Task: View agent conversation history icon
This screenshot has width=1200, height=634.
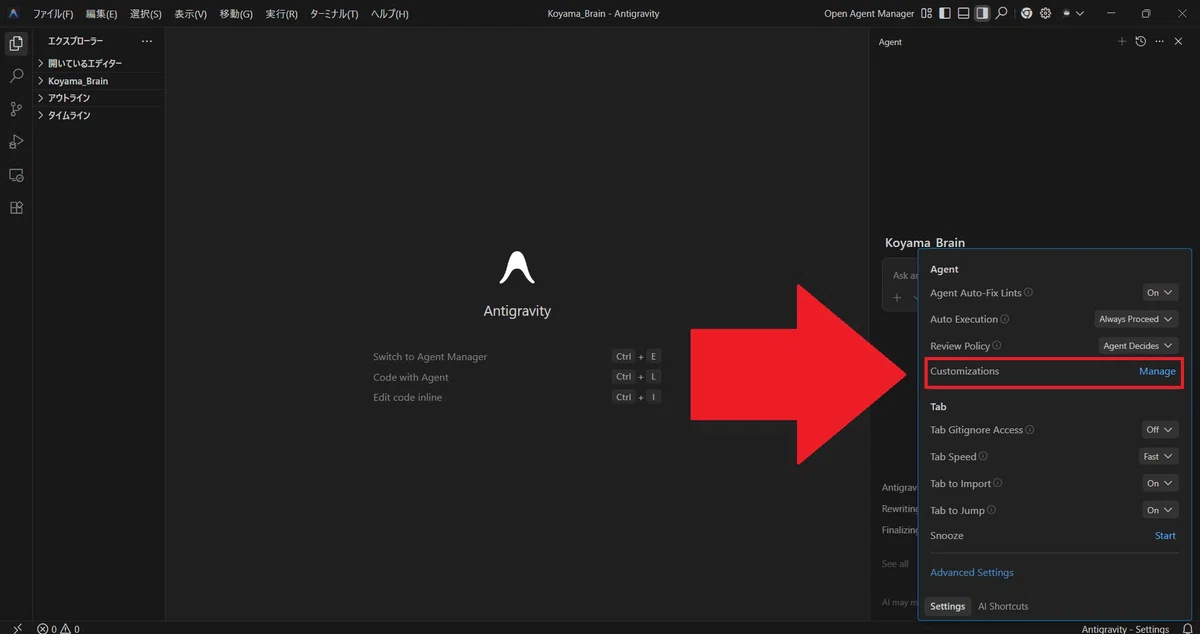Action: (x=1140, y=42)
